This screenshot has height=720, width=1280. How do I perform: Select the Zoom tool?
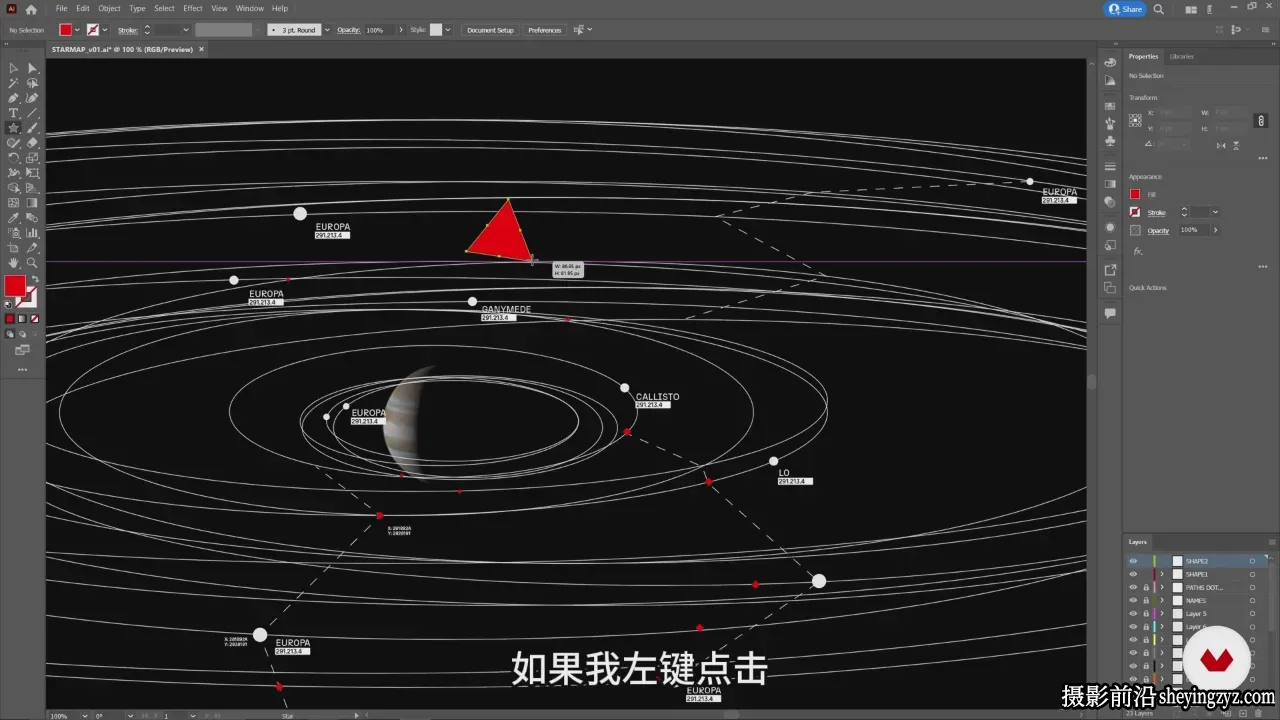click(x=32, y=263)
